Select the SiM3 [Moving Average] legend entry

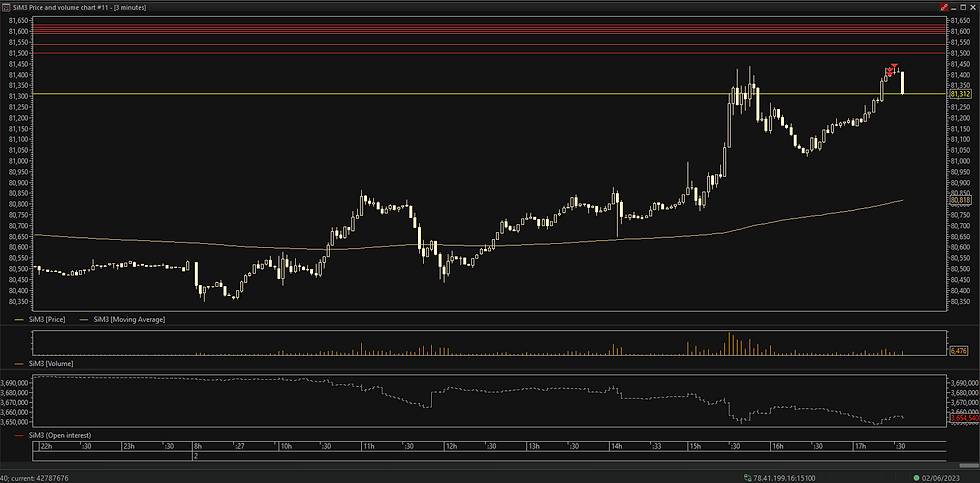[x=122, y=319]
